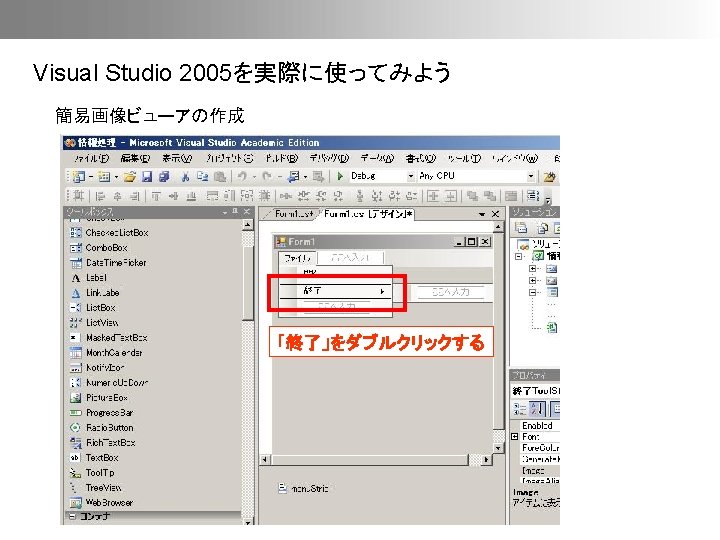Open 終了 submenu arrow on Form1
Viewport: 720px width, 540px height.
click(x=382, y=291)
